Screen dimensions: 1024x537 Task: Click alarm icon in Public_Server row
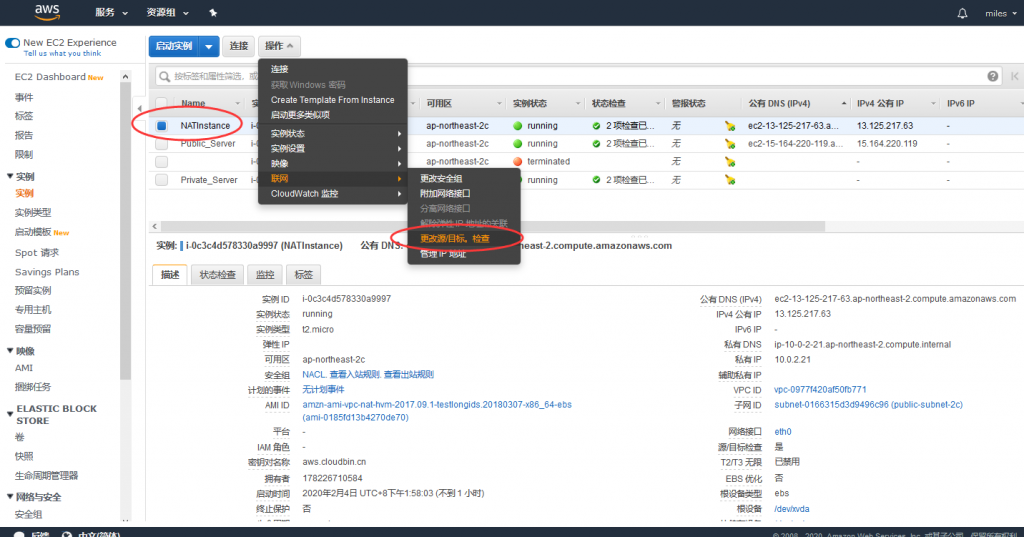pyautogui.click(x=730, y=144)
